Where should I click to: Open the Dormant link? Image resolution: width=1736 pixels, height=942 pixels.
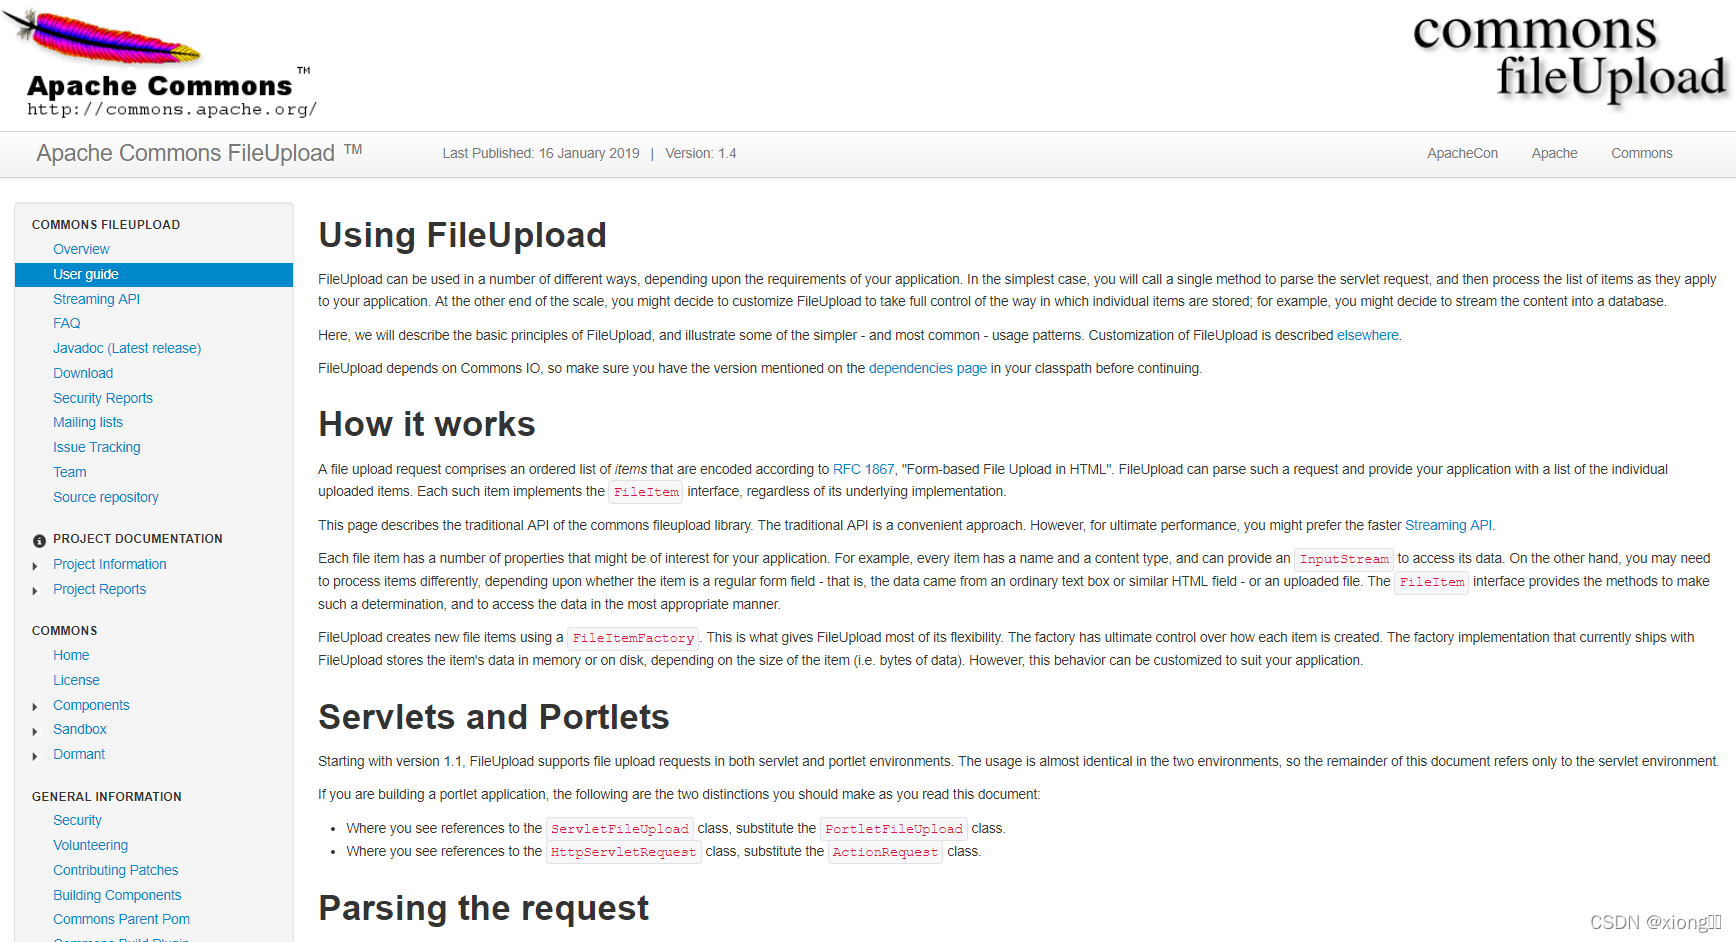tap(79, 754)
